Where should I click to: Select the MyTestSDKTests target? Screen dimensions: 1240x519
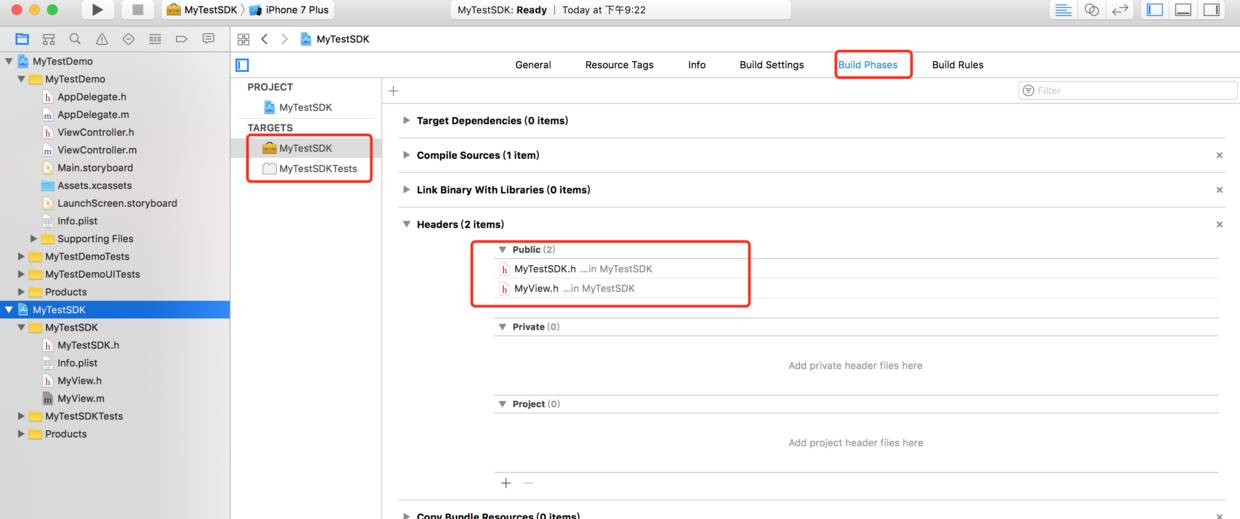309,169
